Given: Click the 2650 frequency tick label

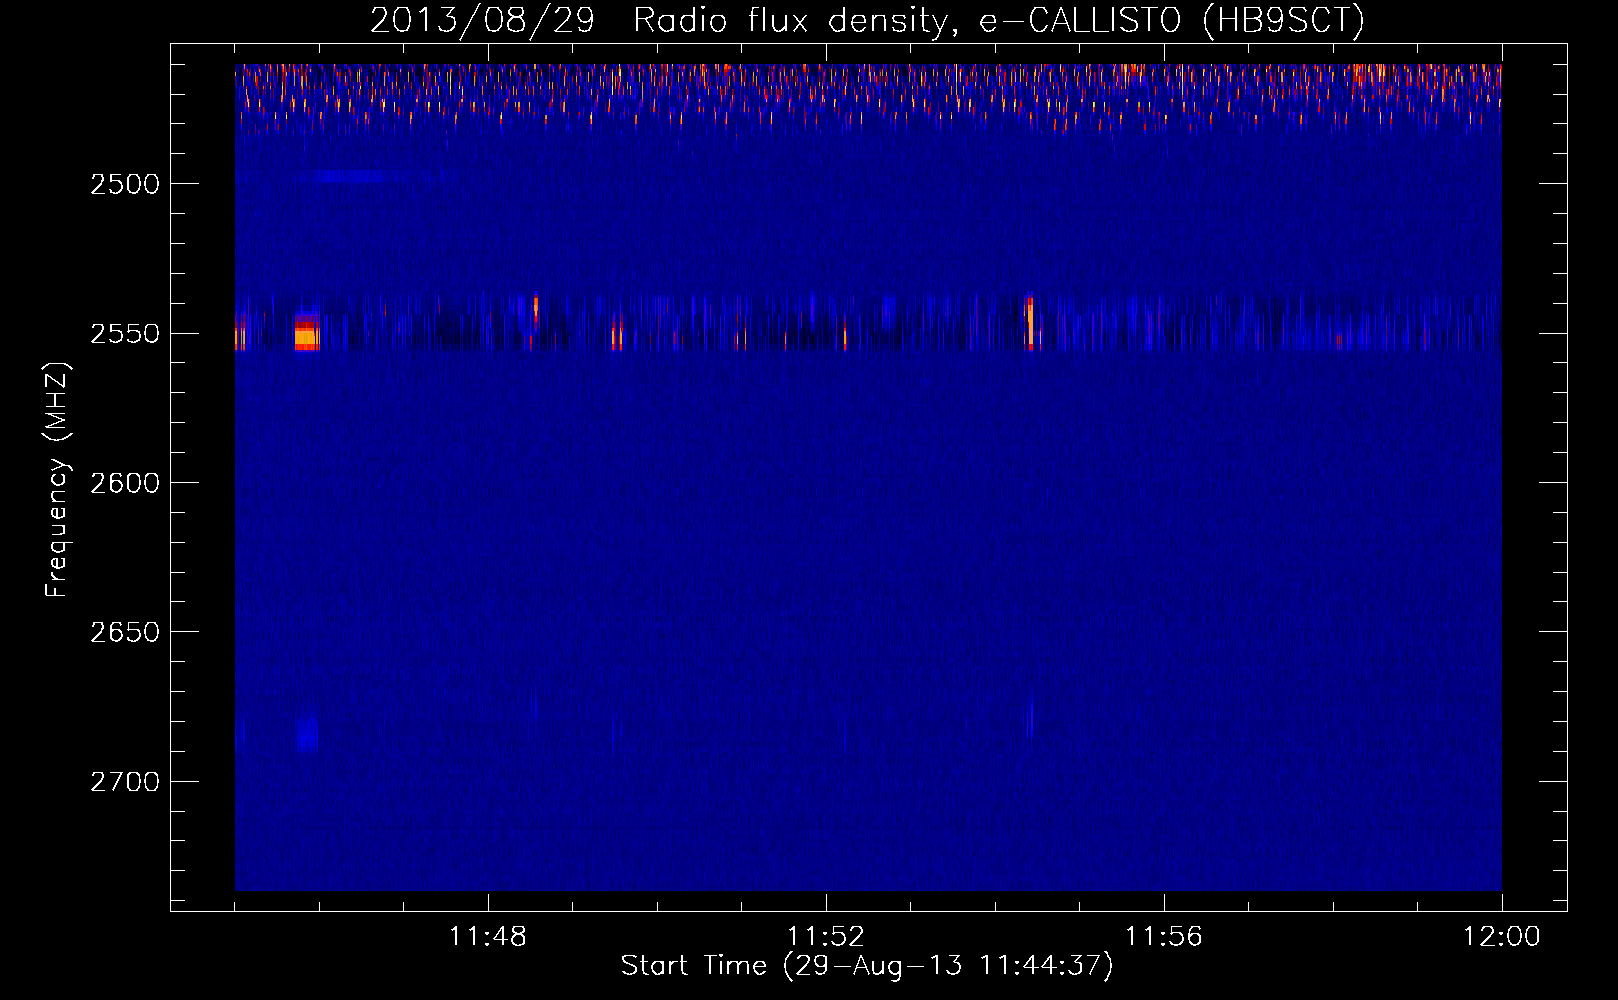Looking at the screenshot, I should click(x=124, y=632).
